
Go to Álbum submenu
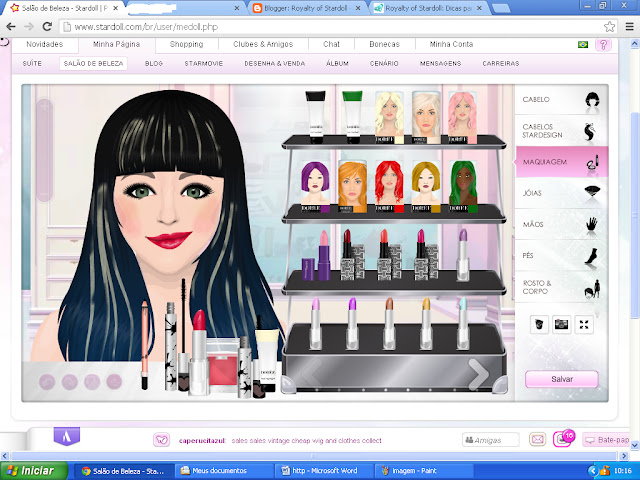pyautogui.click(x=338, y=64)
